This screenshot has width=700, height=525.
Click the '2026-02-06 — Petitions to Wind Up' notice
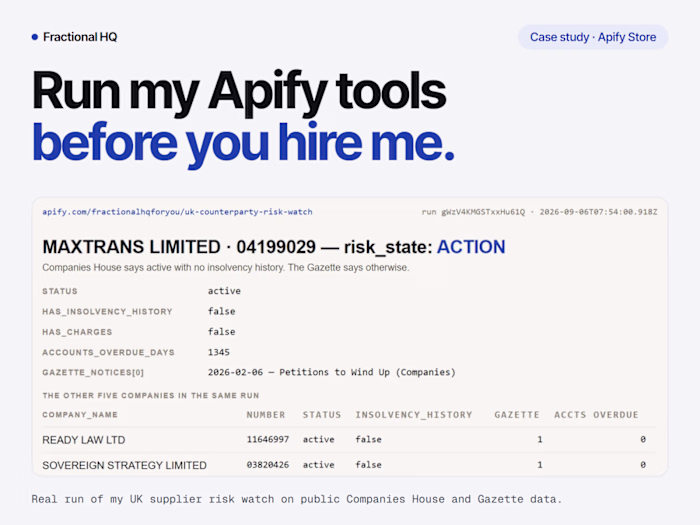(x=332, y=372)
